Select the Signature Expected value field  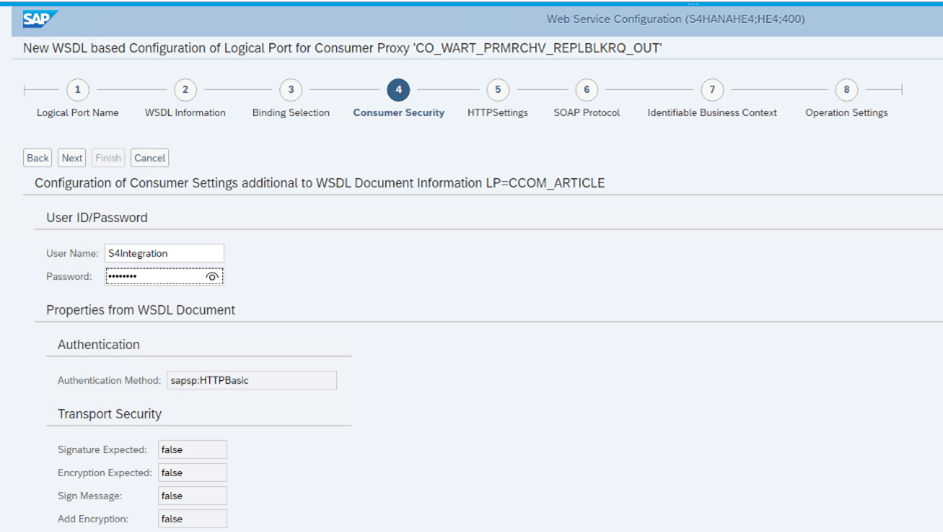(192, 450)
